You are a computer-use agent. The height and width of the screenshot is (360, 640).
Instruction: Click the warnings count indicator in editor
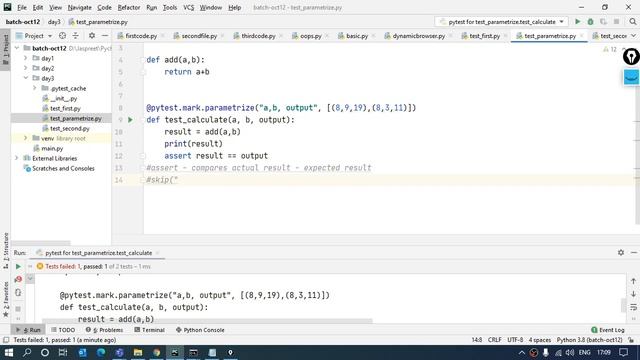[610, 49]
